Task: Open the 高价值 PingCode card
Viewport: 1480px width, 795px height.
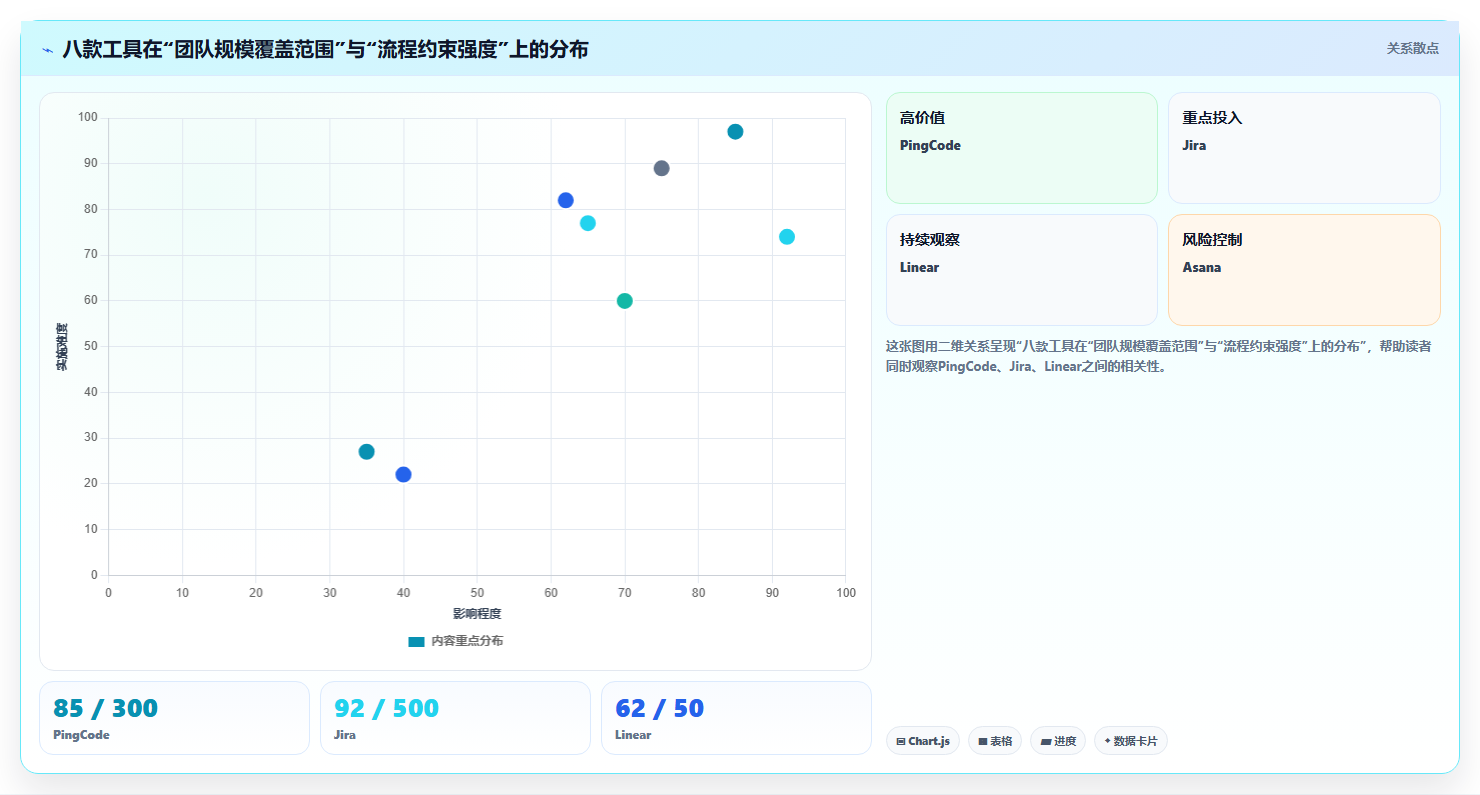Action: tap(1021, 148)
